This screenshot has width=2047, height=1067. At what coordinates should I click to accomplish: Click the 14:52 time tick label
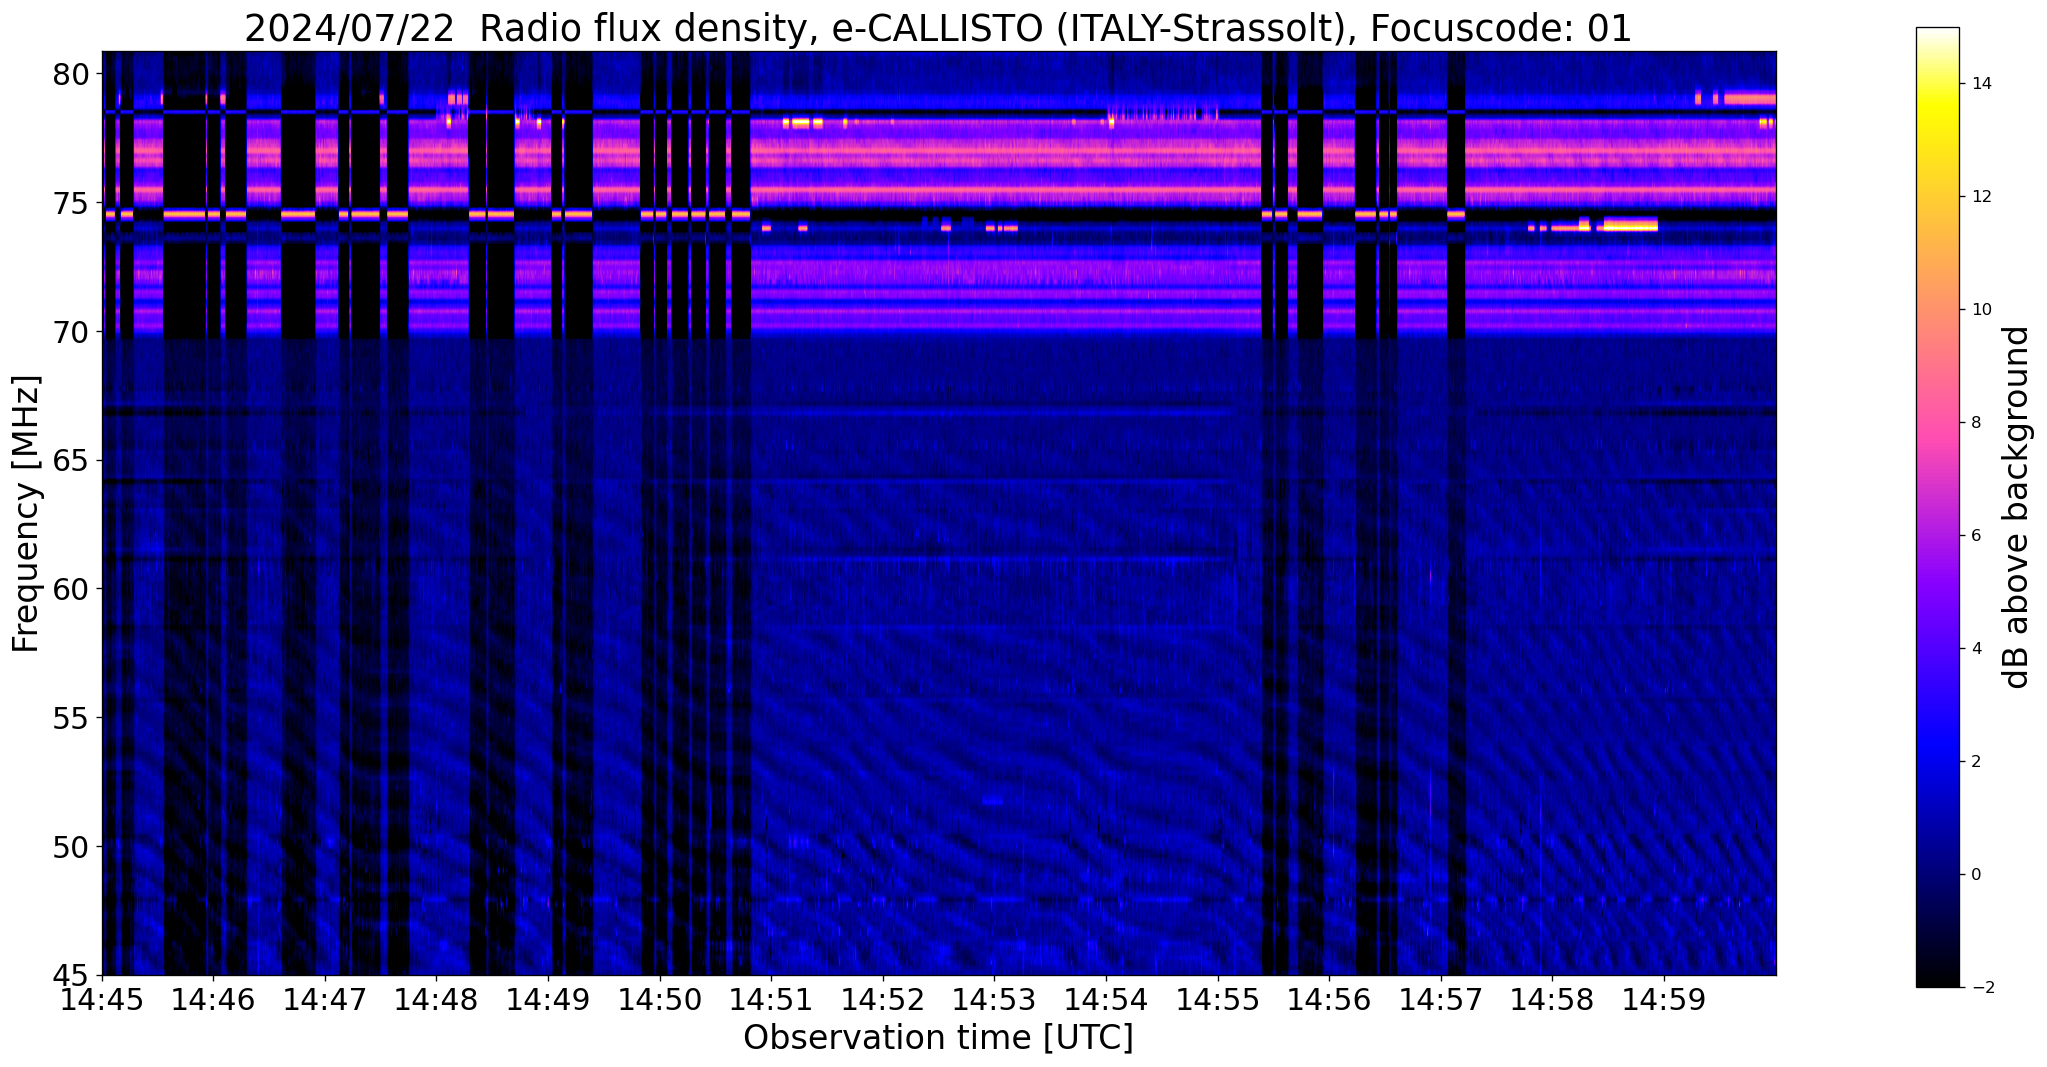(883, 999)
